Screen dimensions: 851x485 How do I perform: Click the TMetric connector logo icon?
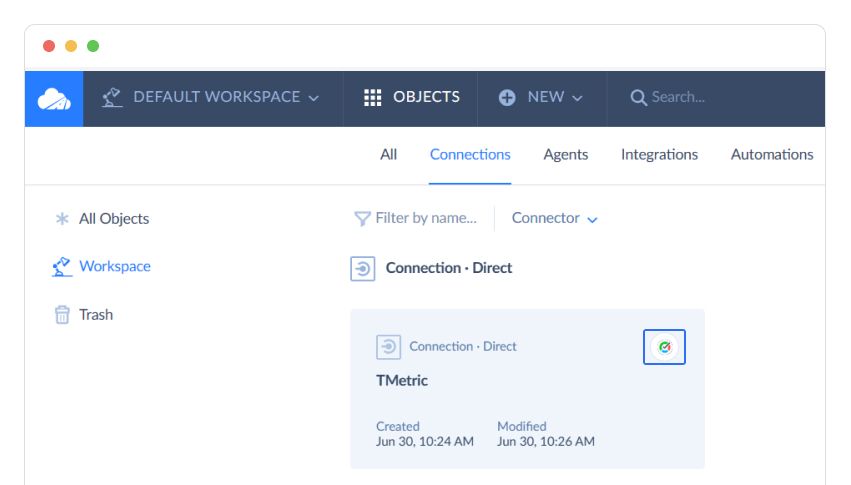[664, 347]
